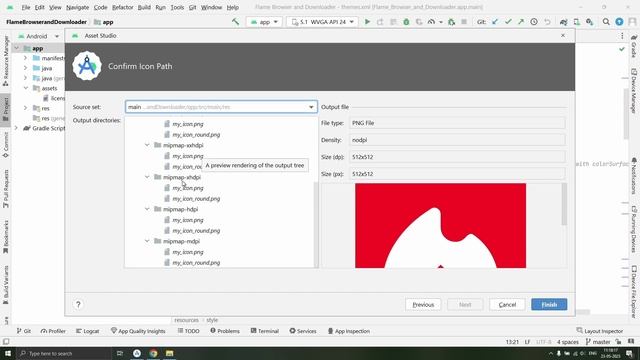Viewport: 640px width, 360px height.
Task: Open the Bookmarks side panel
Action: 6,237
